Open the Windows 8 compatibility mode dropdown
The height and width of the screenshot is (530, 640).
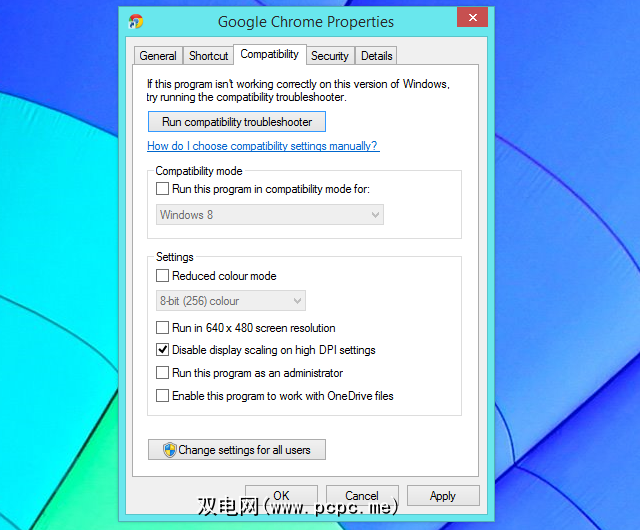tap(270, 215)
